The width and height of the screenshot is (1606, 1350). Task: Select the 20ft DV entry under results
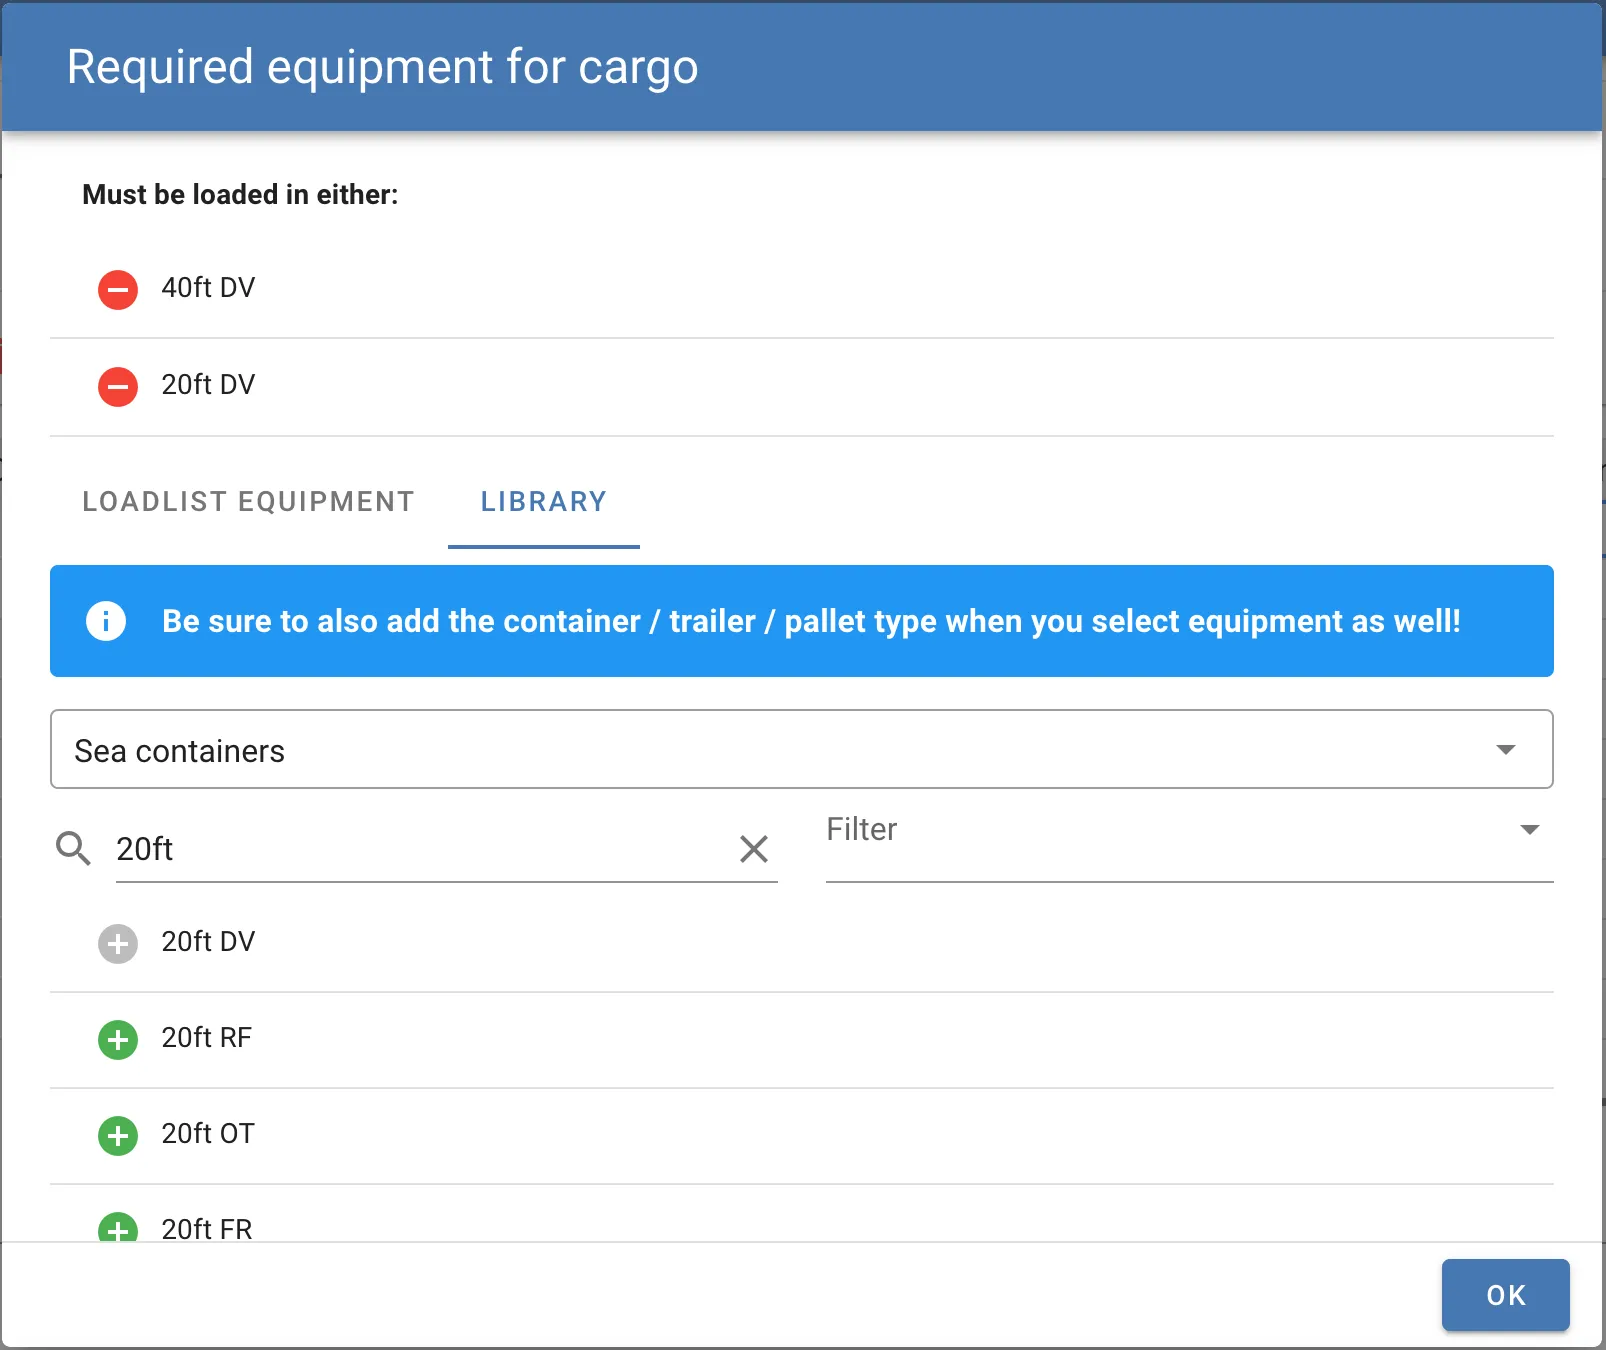(x=208, y=942)
